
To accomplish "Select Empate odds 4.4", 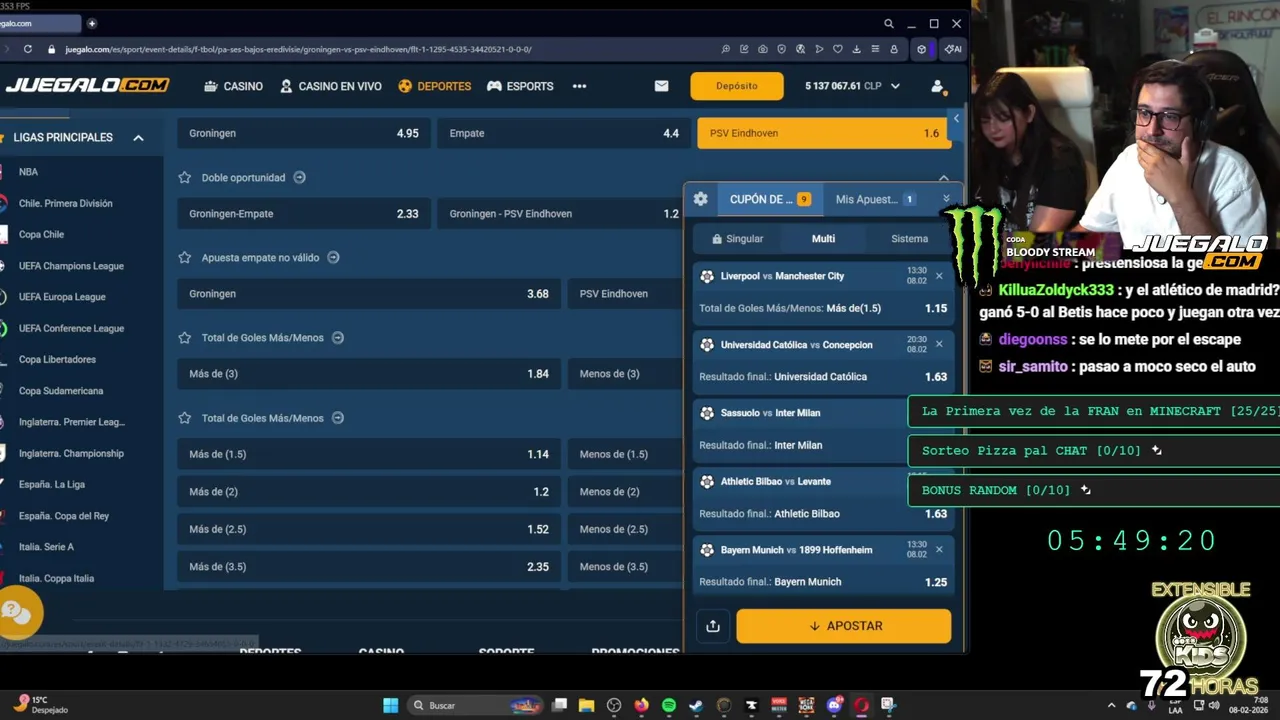I will click(x=564, y=133).
